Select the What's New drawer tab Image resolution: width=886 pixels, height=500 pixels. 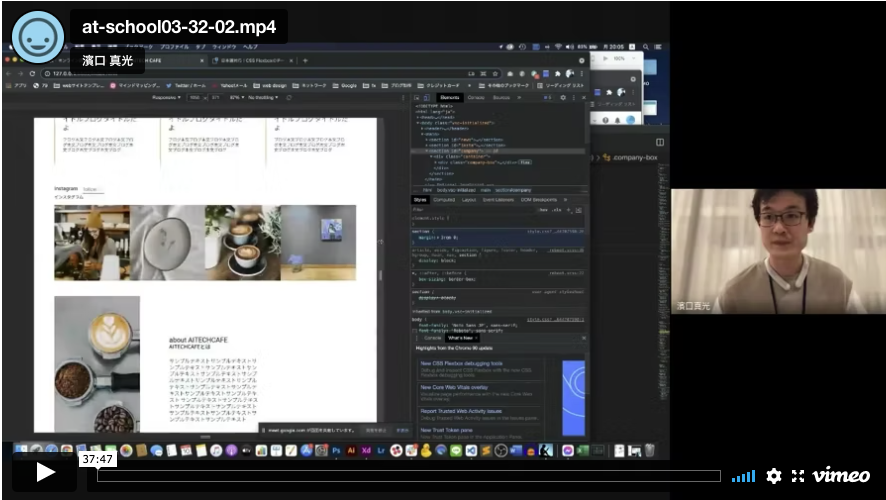(460, 338)
